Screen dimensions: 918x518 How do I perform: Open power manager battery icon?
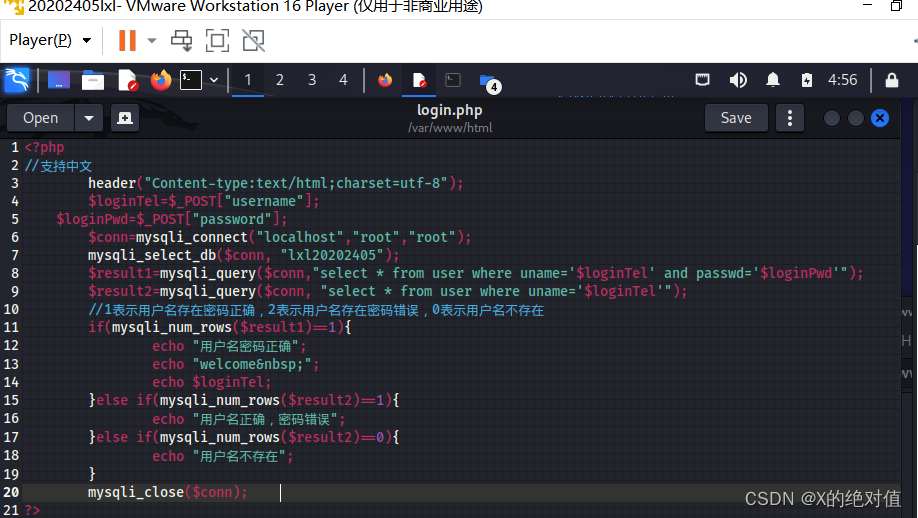click(807, 80)
